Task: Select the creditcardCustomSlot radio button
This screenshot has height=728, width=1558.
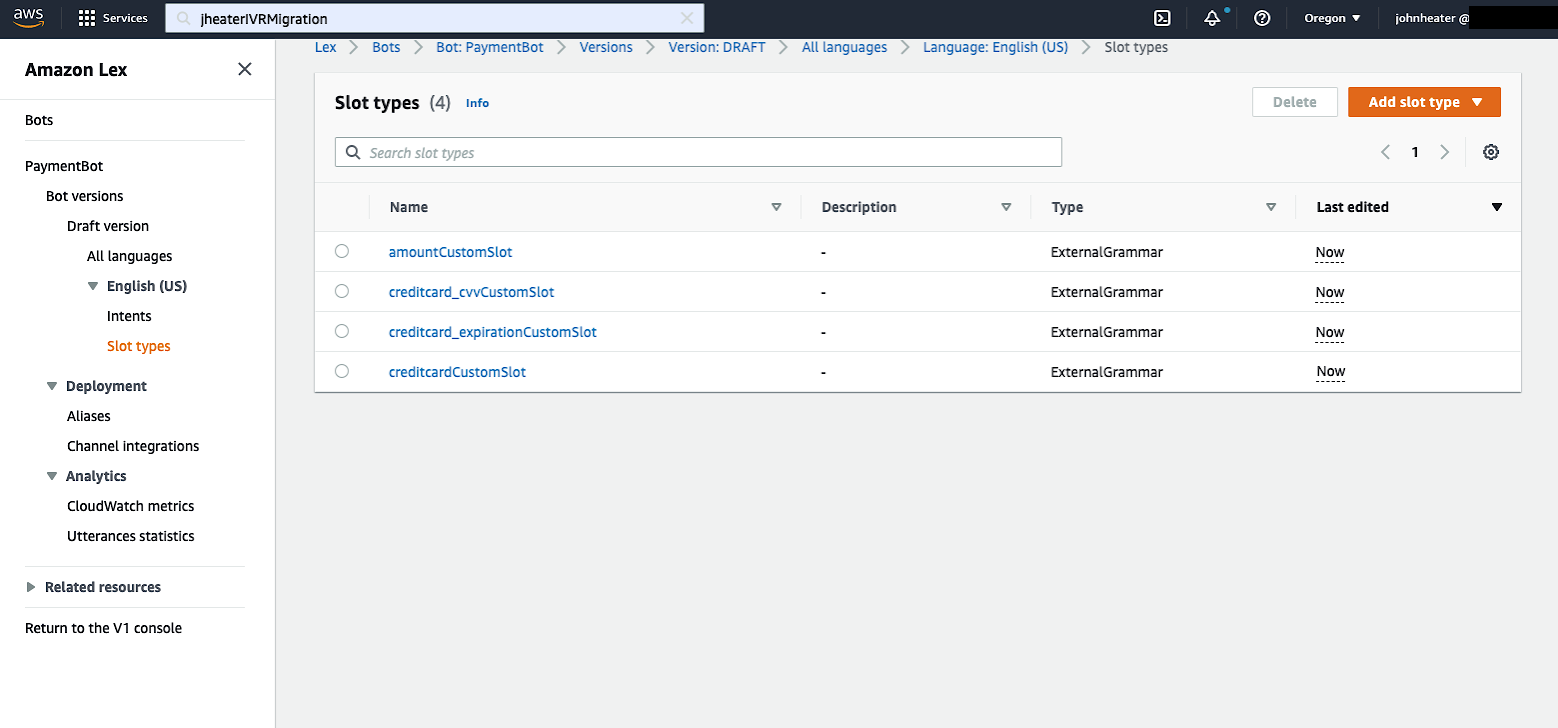Action: tap(342, 371)
